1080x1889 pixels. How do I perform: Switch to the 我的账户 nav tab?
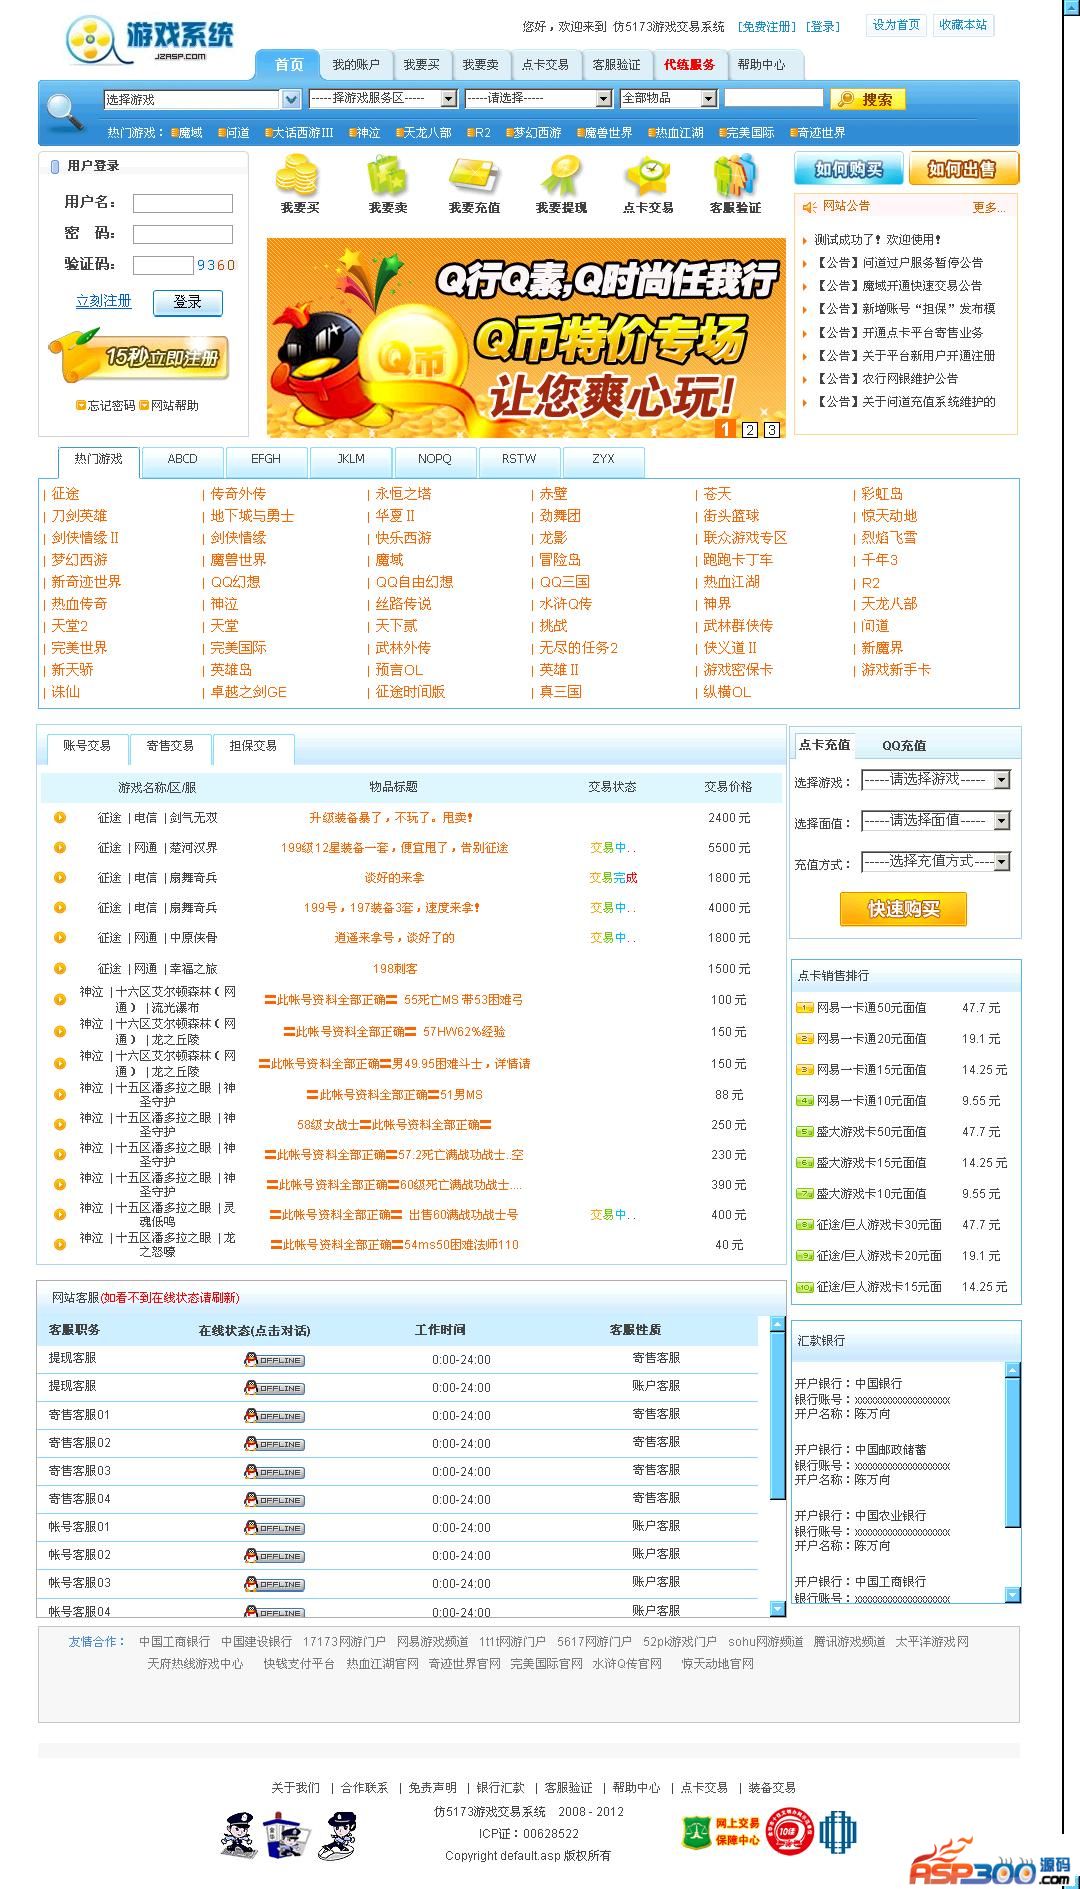tap(356, 65)
